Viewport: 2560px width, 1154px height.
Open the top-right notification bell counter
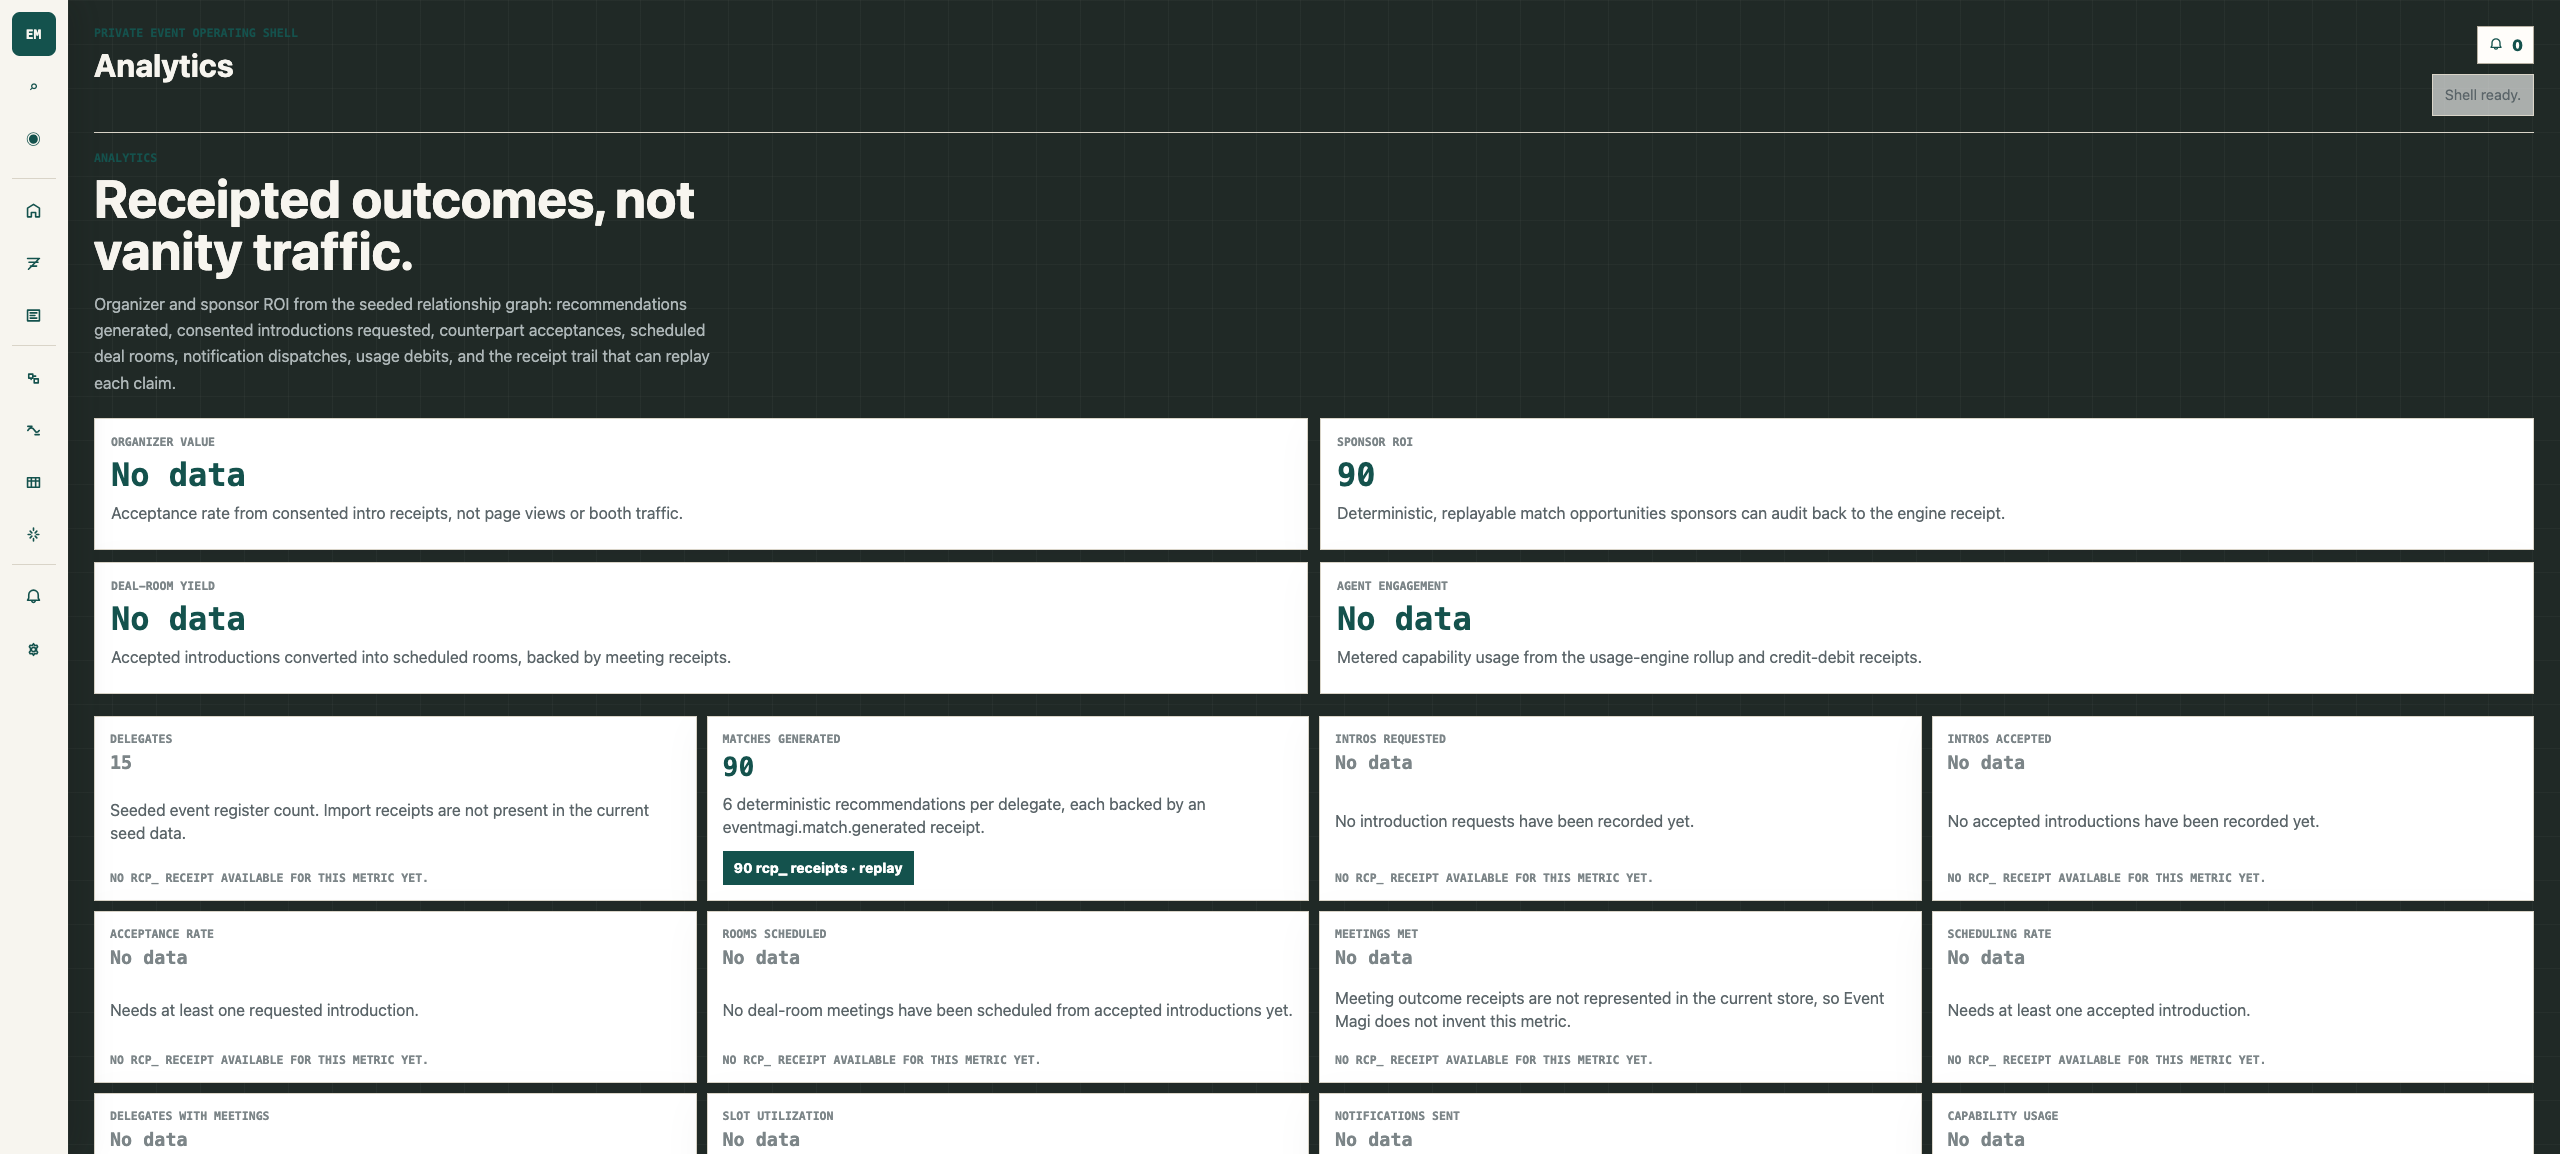tap(2505, 45)
